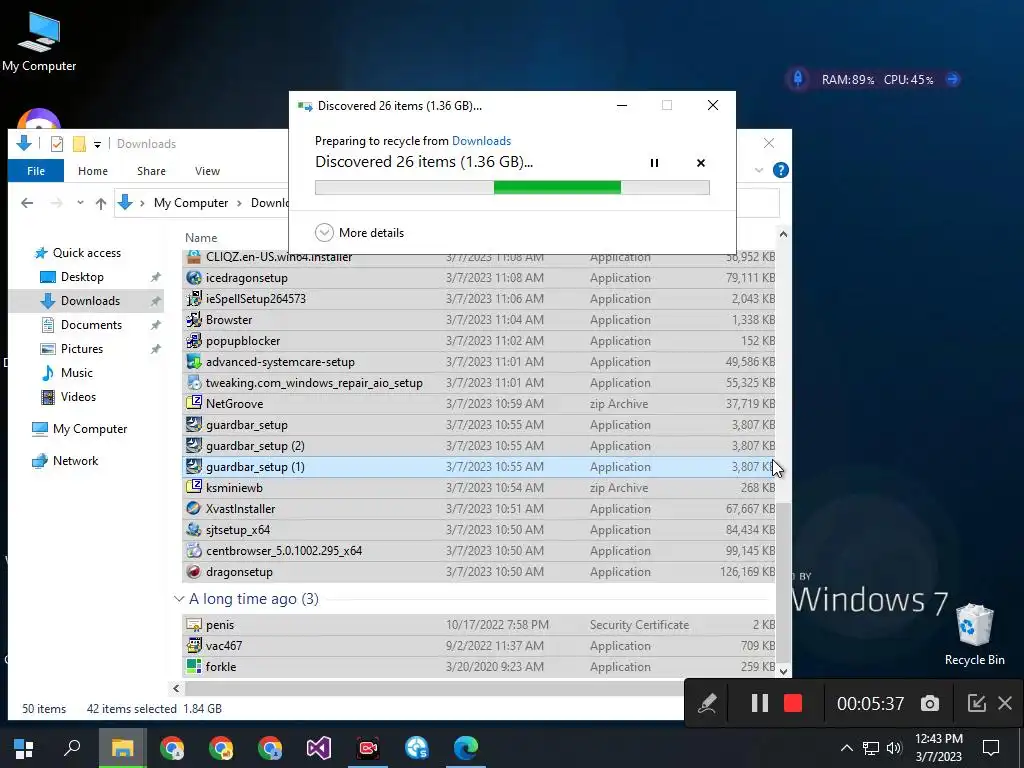
Task: Go back in Explorer navigation
Action: tap(27, 203)
